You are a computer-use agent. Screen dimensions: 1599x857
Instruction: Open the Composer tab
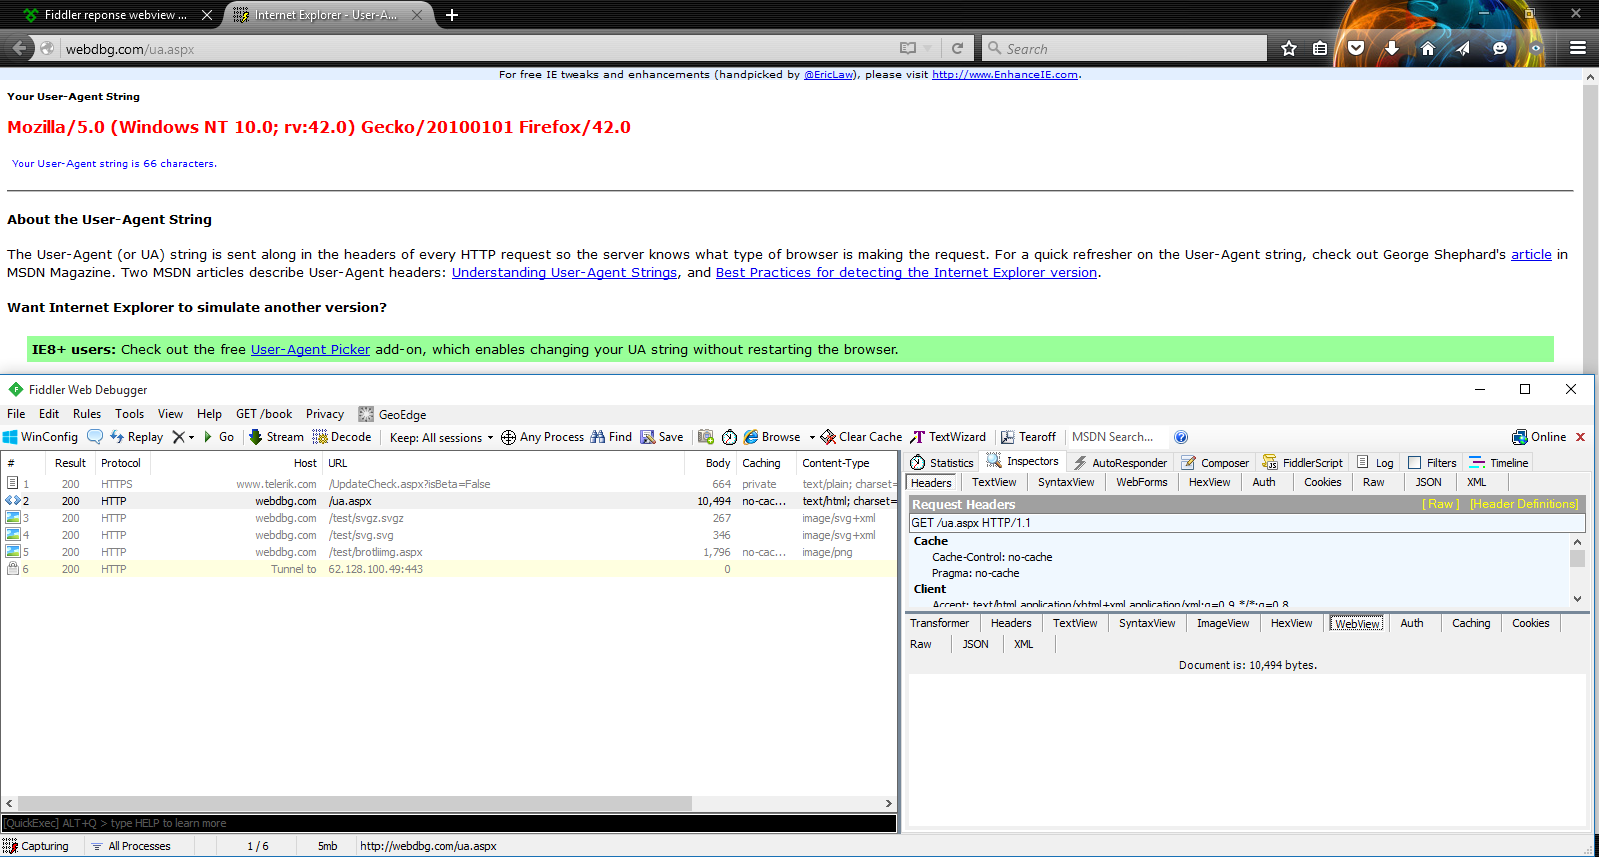[1215, 463]
